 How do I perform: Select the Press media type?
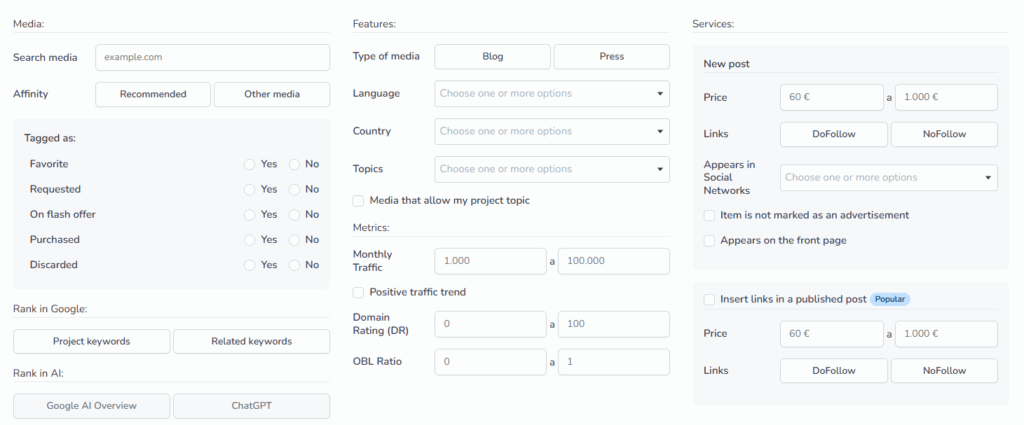(x=612, y=57)
